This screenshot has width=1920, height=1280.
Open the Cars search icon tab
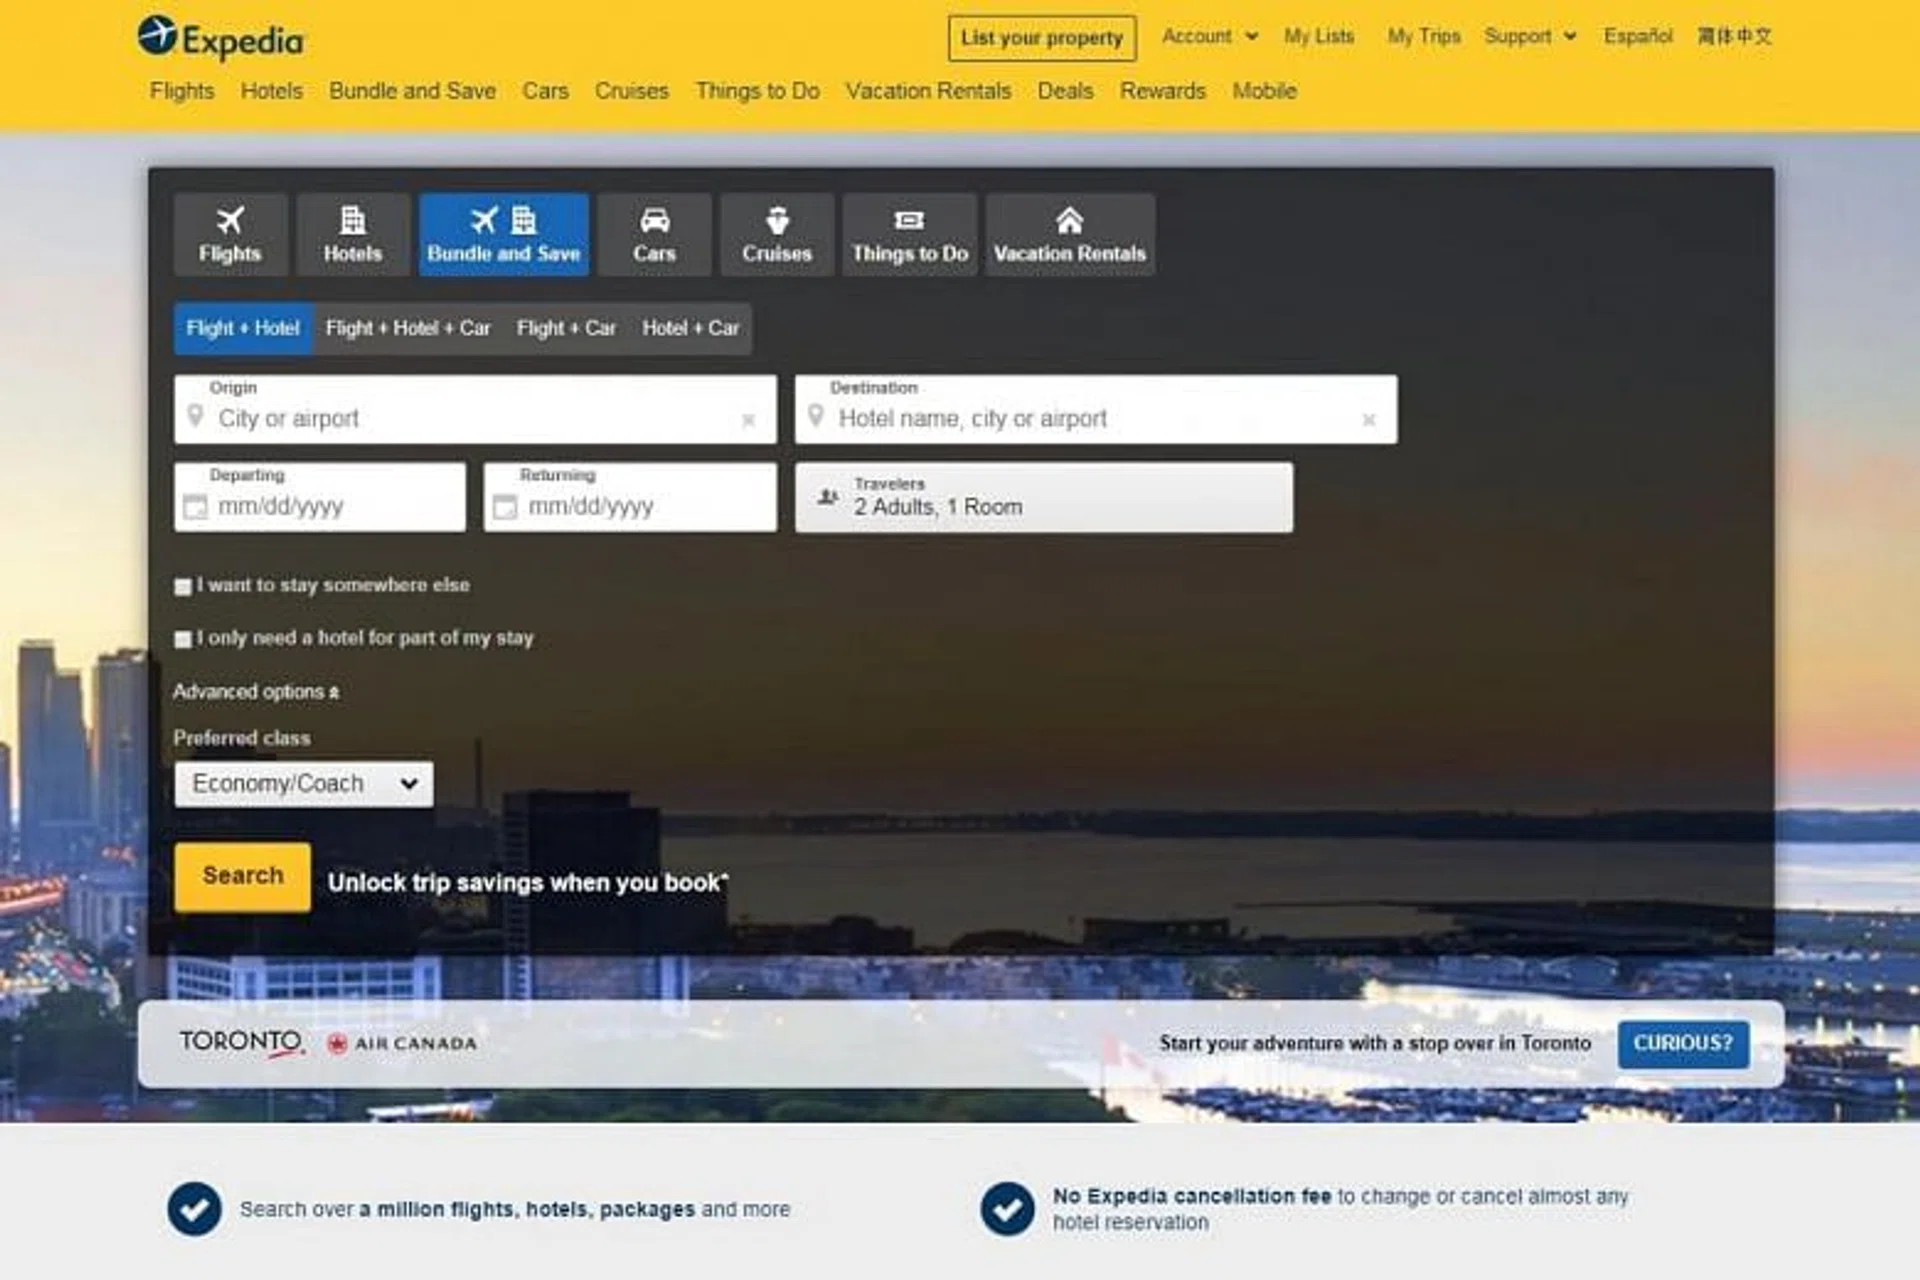tap(654, 234)
